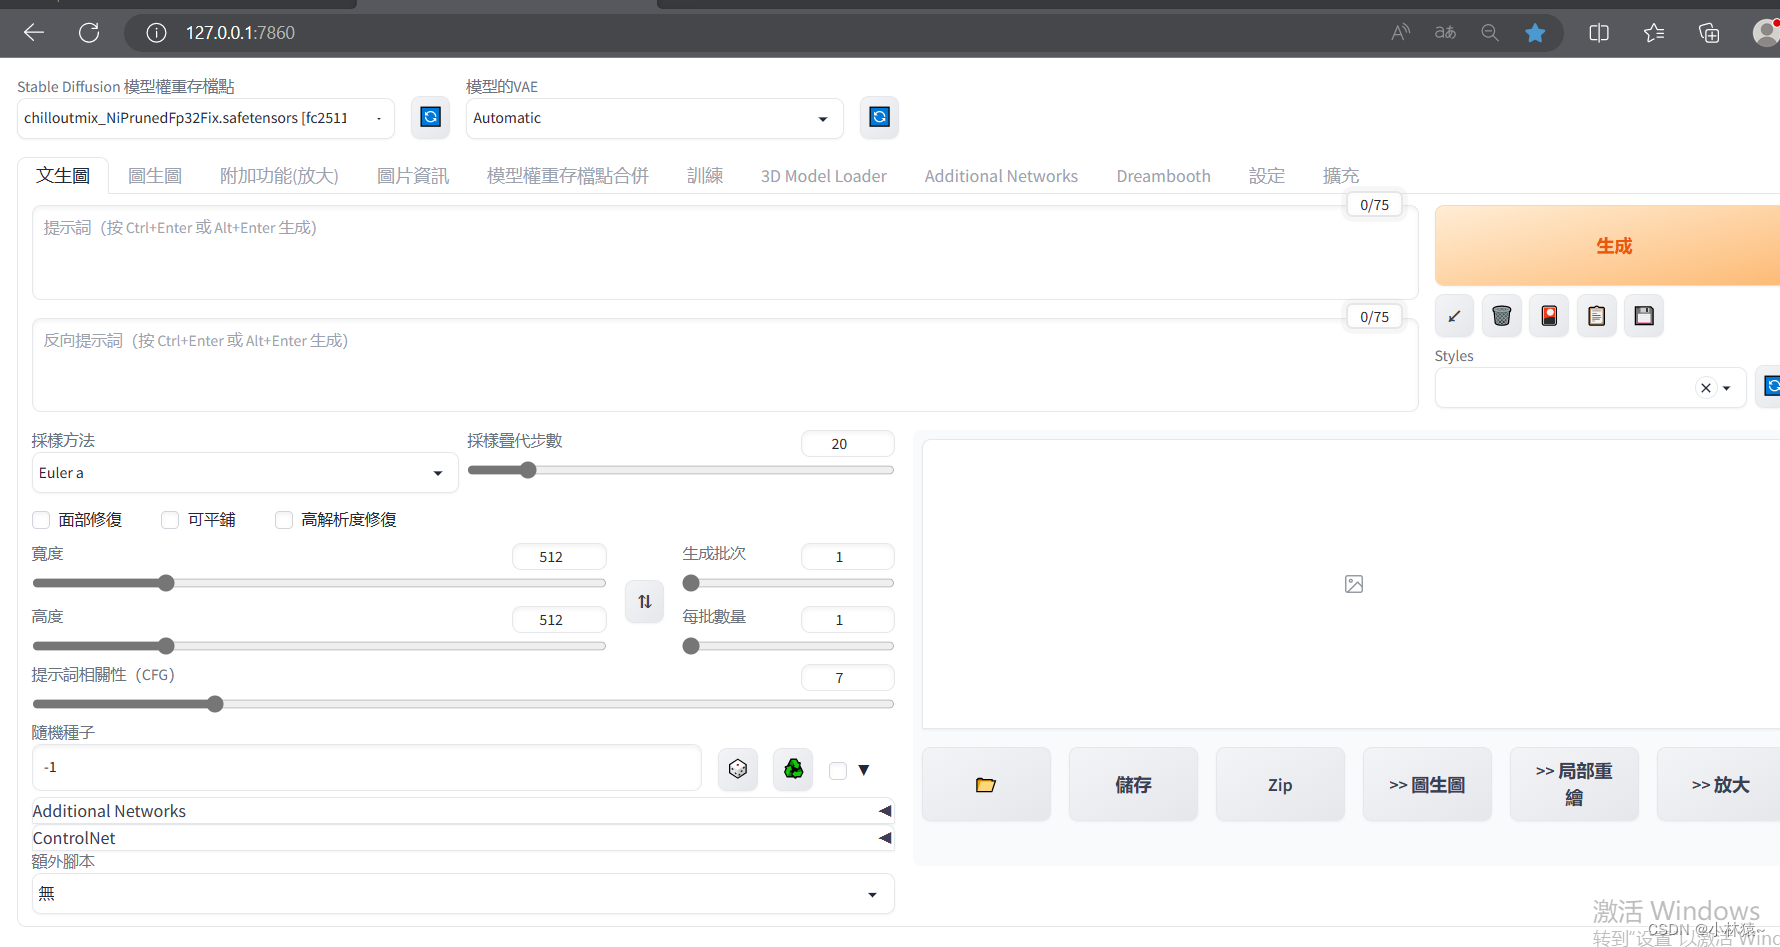Refresh the VAE model list
This screenshot has width=1780, height=947.
click(x=879, y=117)
